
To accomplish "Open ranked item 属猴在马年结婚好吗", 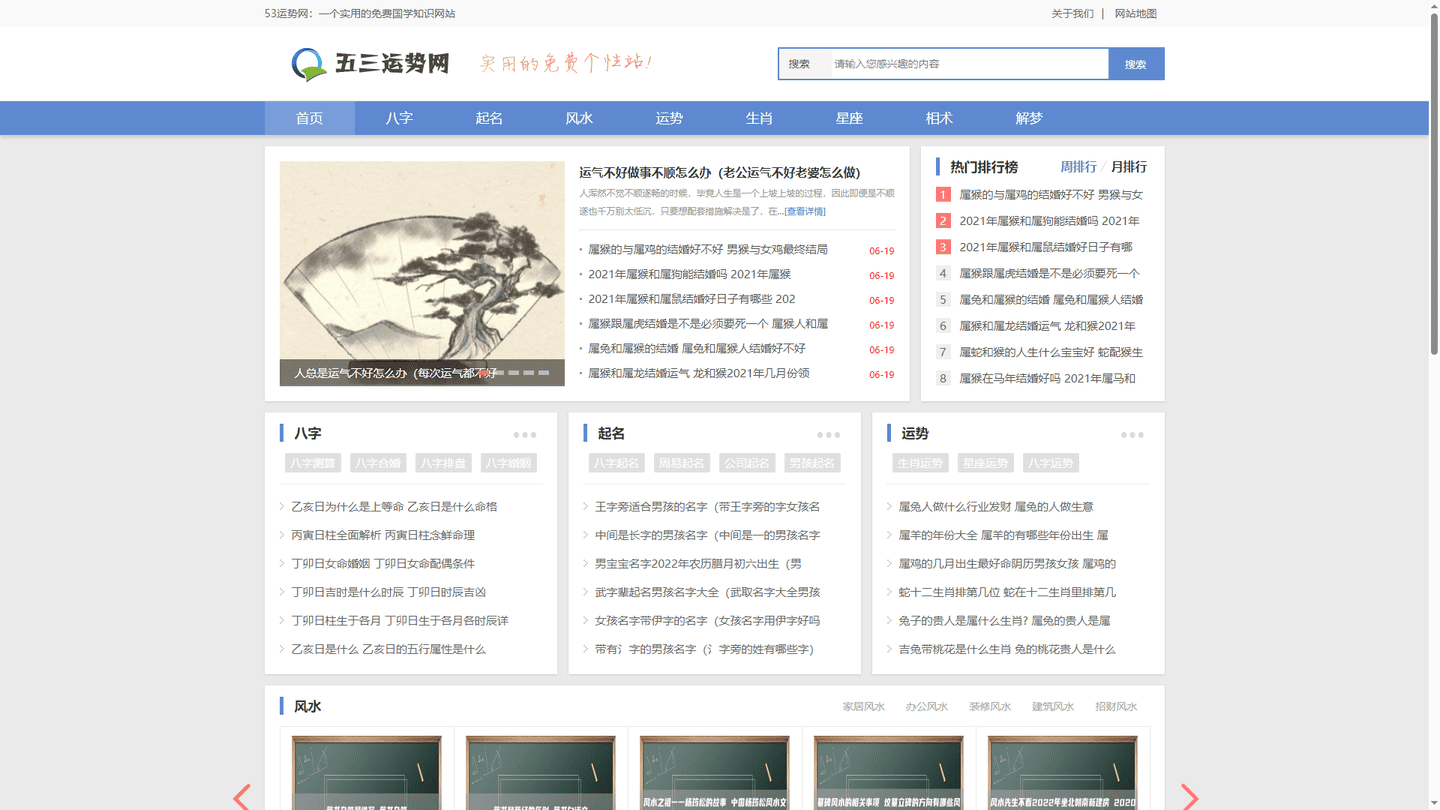I will click(x=1047, y=378).
